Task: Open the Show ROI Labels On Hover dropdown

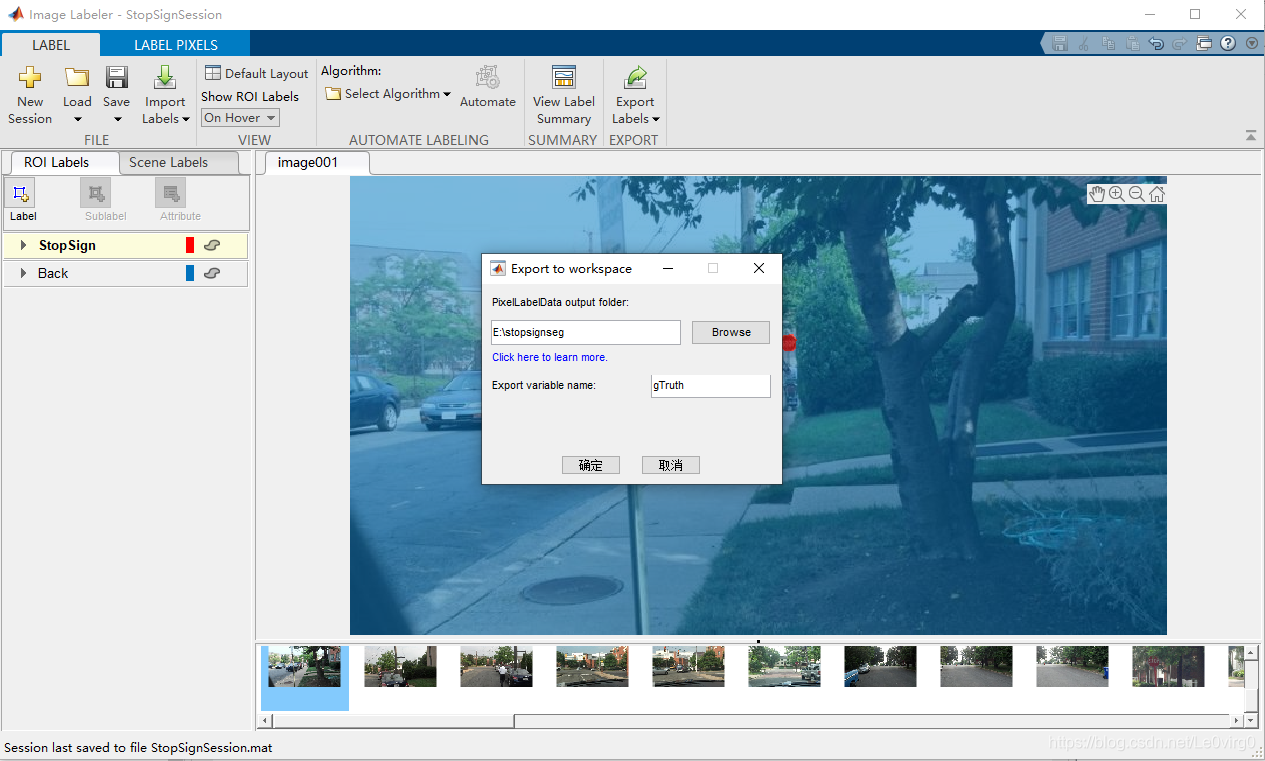Action: click(240, 118)
